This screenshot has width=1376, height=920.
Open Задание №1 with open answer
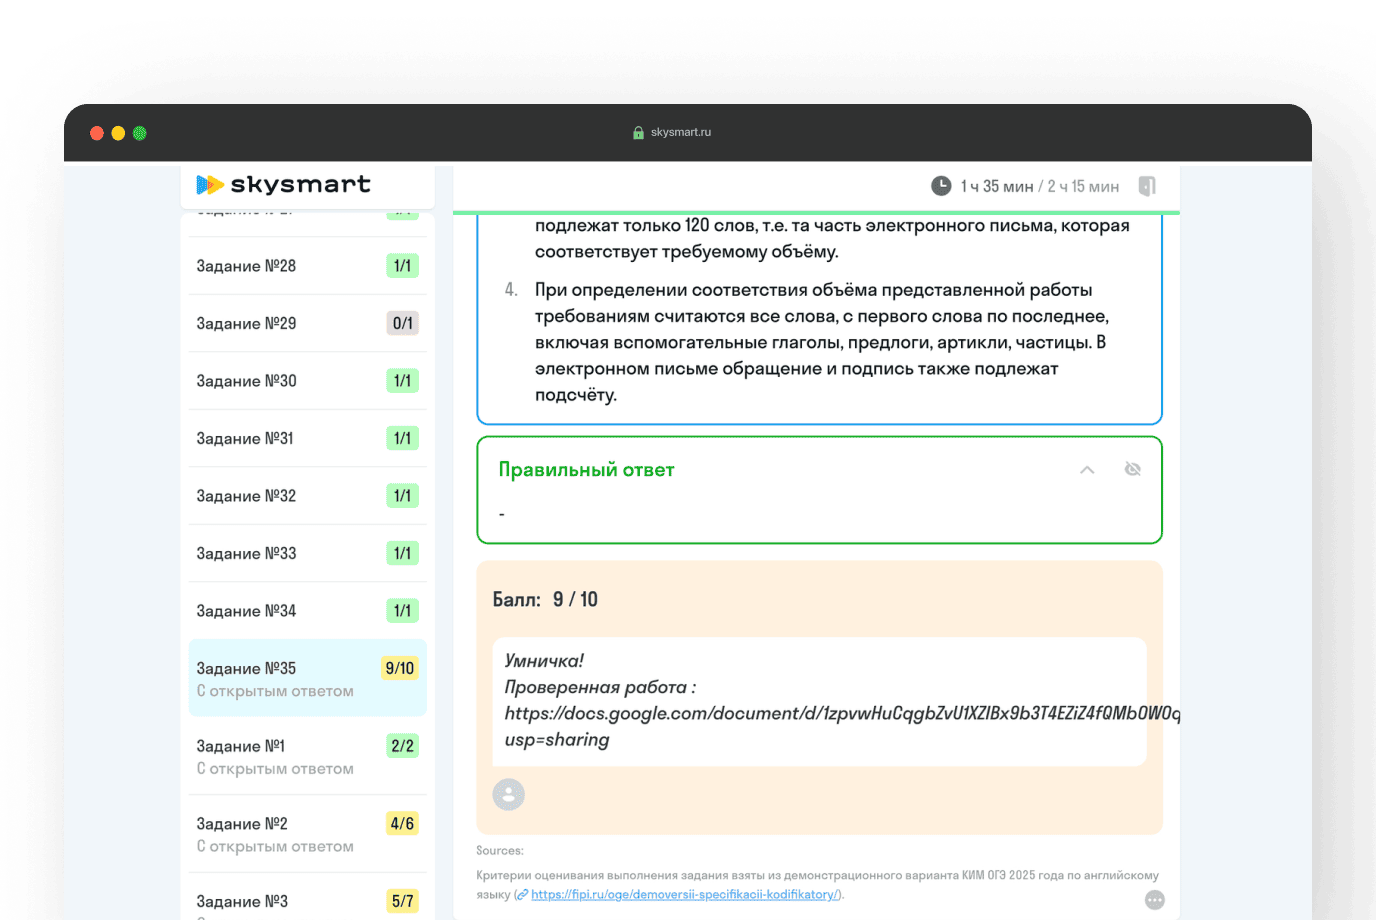308,756
